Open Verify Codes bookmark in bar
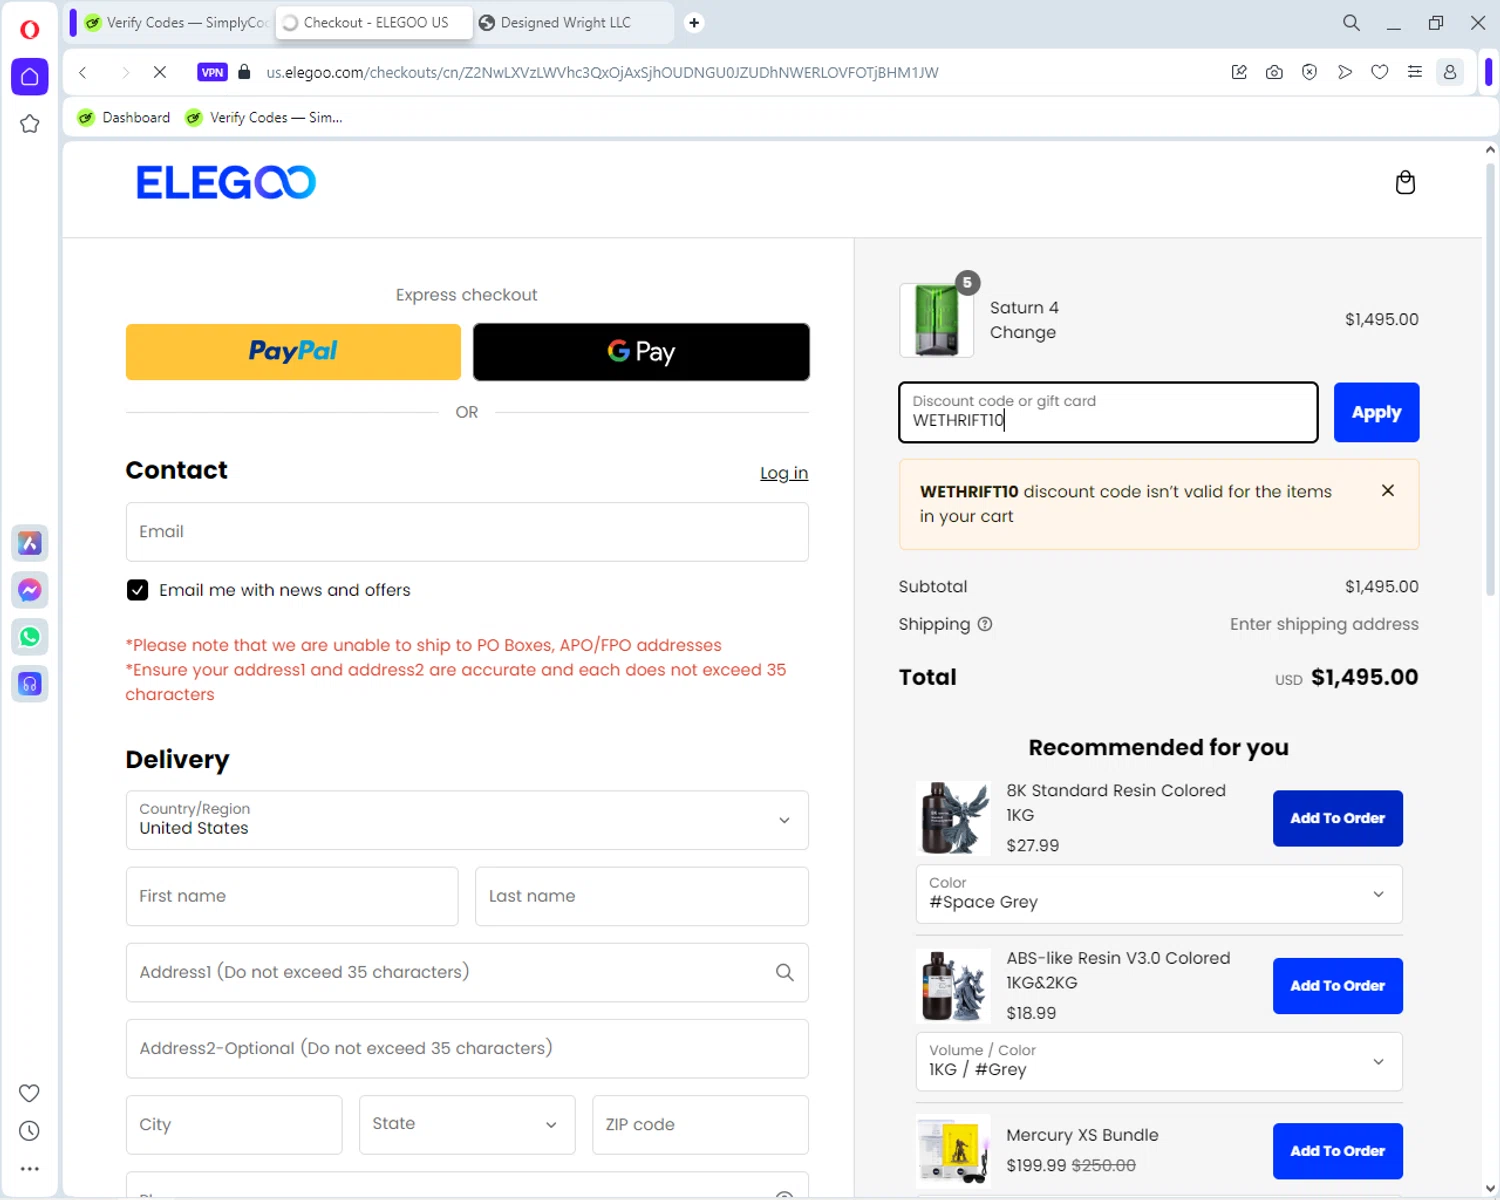The image size is (1500, 1200). (x=264, y=117)
